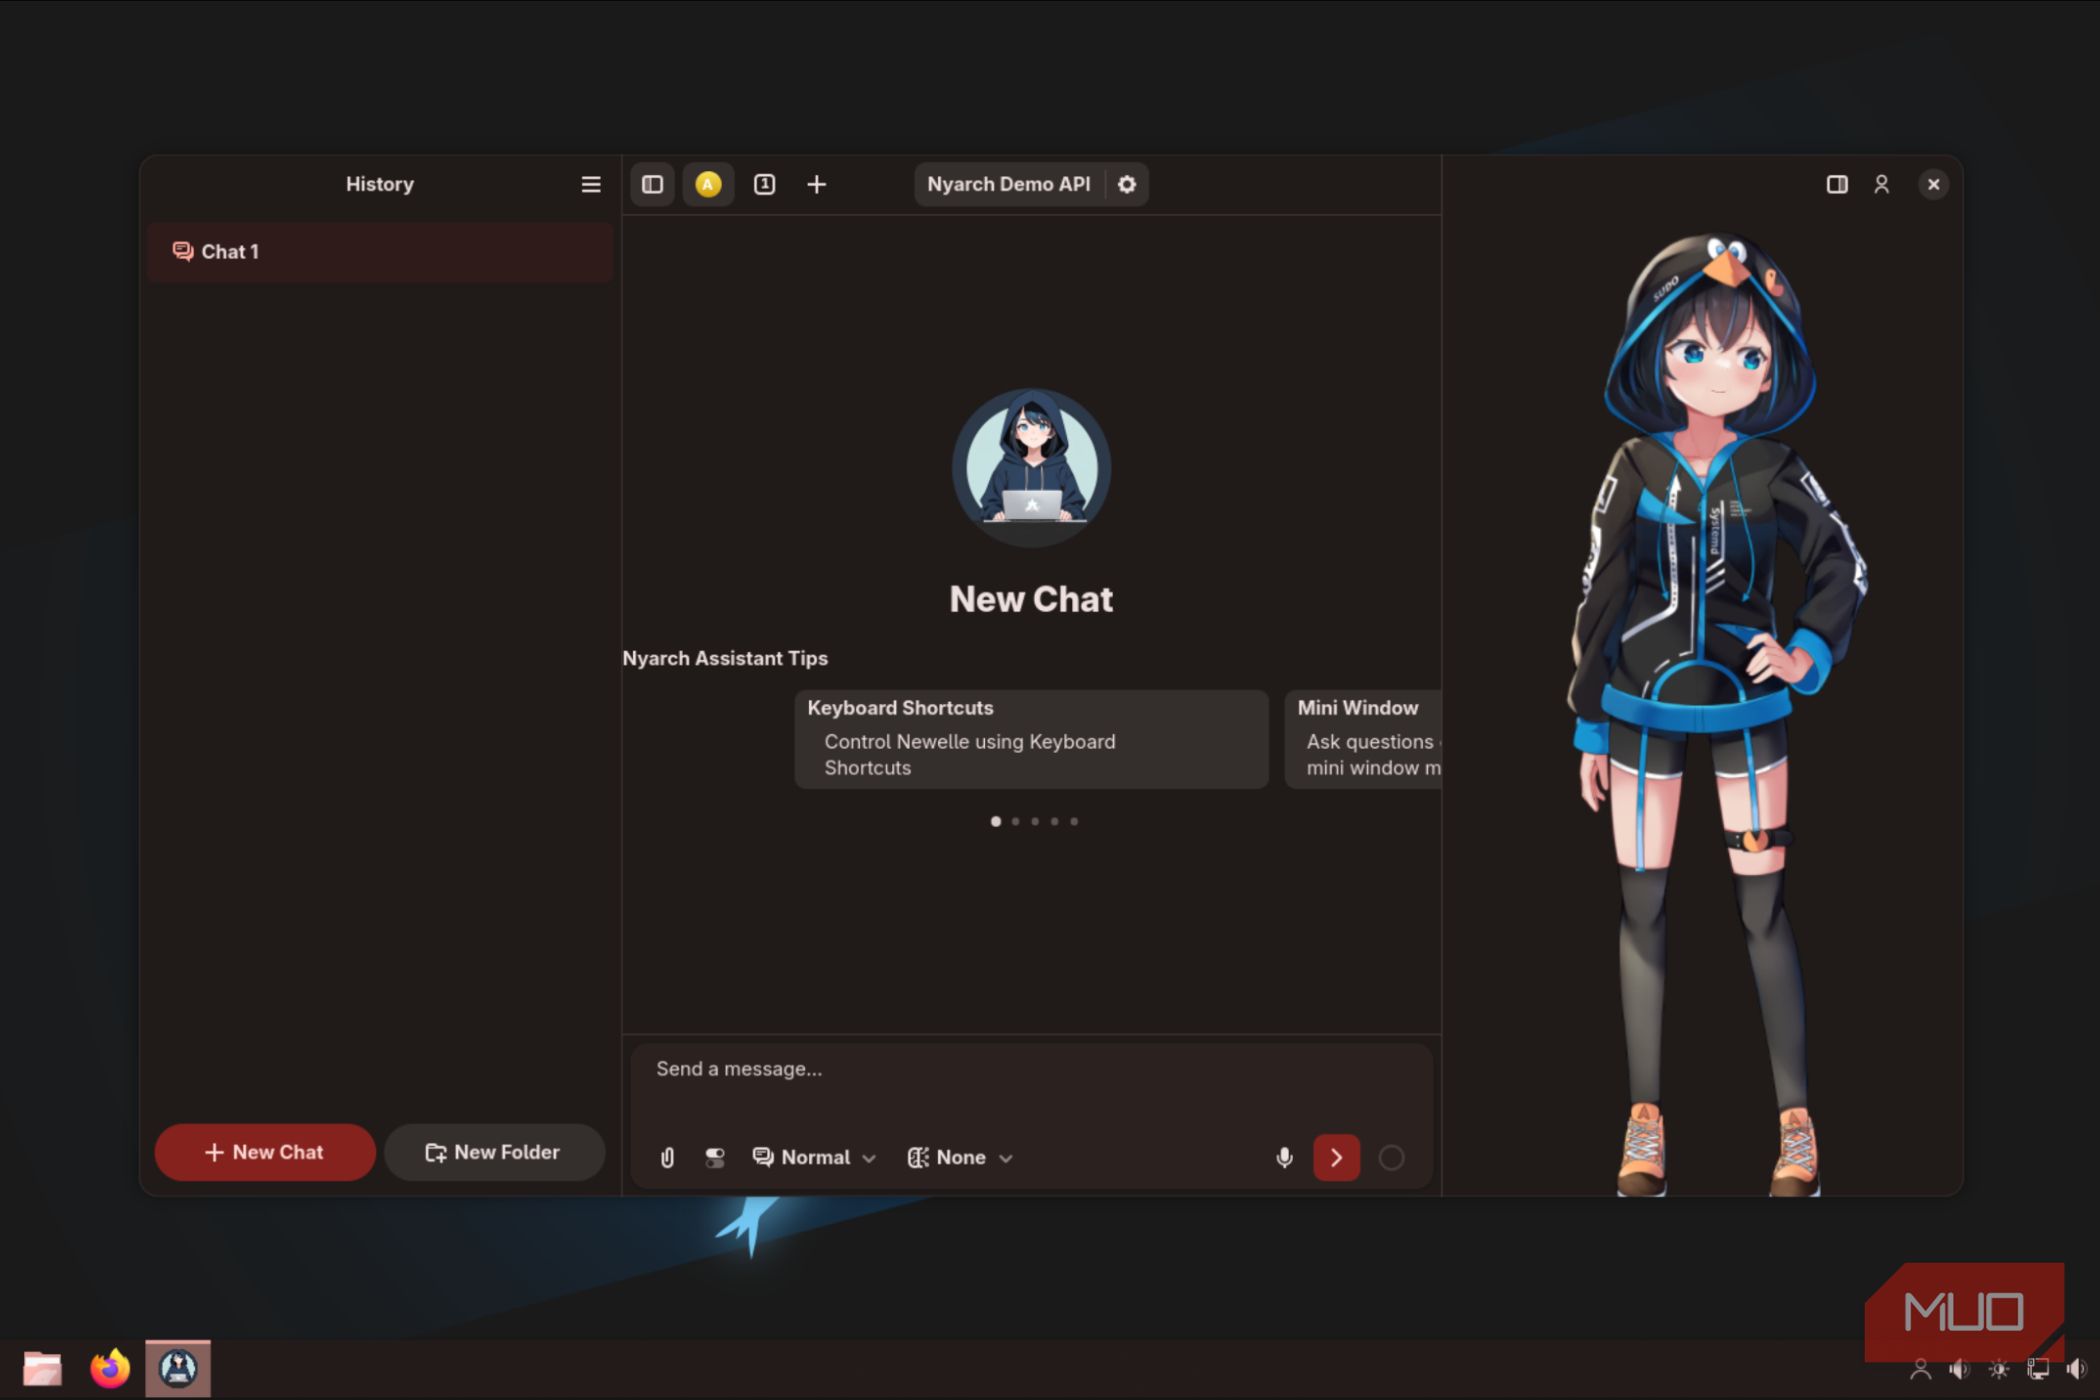The image size is (2100, 1400).
Task: Open the rightmost volume icon in the system tray
Action: click(x=2076, y=1370)
